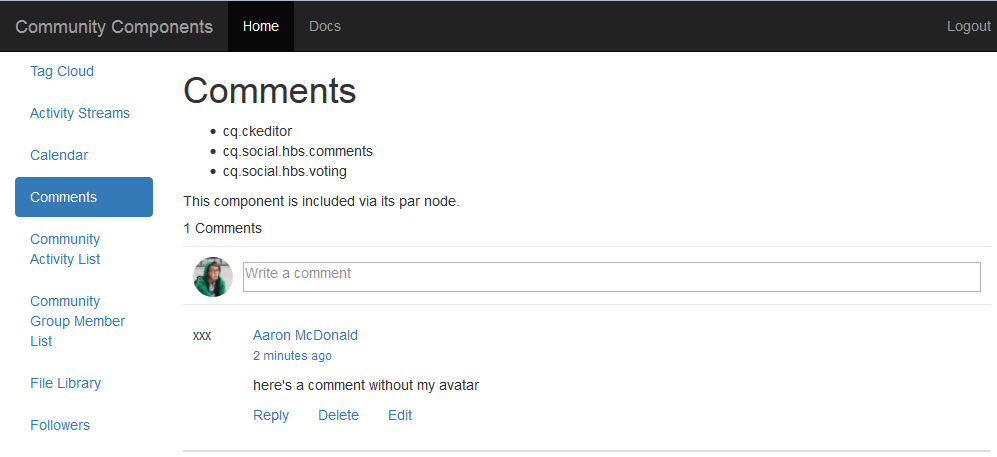997x457 pixels.
Task: Open File Library from the sidebar
Action: pyautogui.click(x=65, y=383)
